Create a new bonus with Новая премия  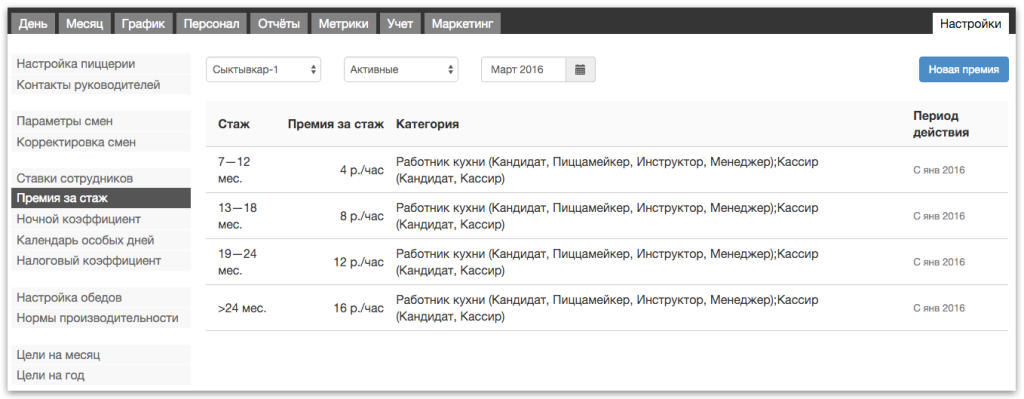click(x=963, y=70)
